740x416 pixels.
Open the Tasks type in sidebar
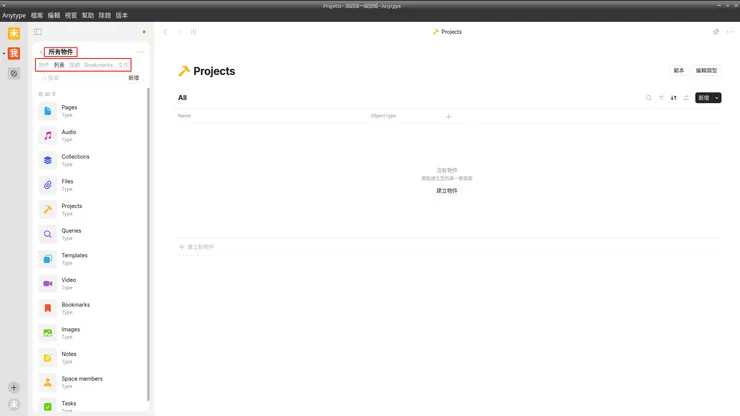coord(92,406)
